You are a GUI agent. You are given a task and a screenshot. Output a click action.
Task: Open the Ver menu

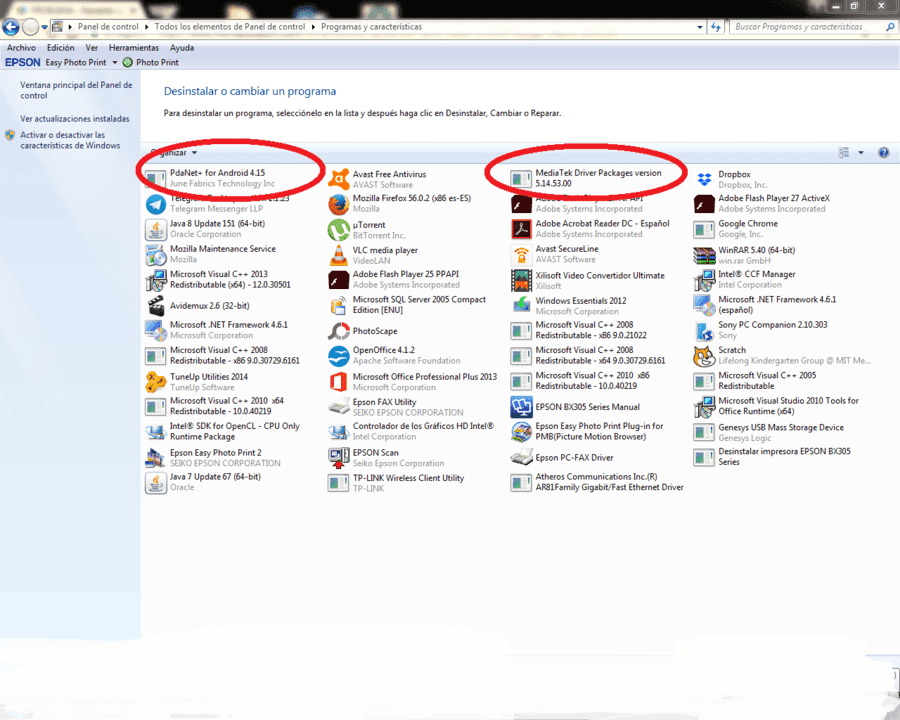[92, 48]
